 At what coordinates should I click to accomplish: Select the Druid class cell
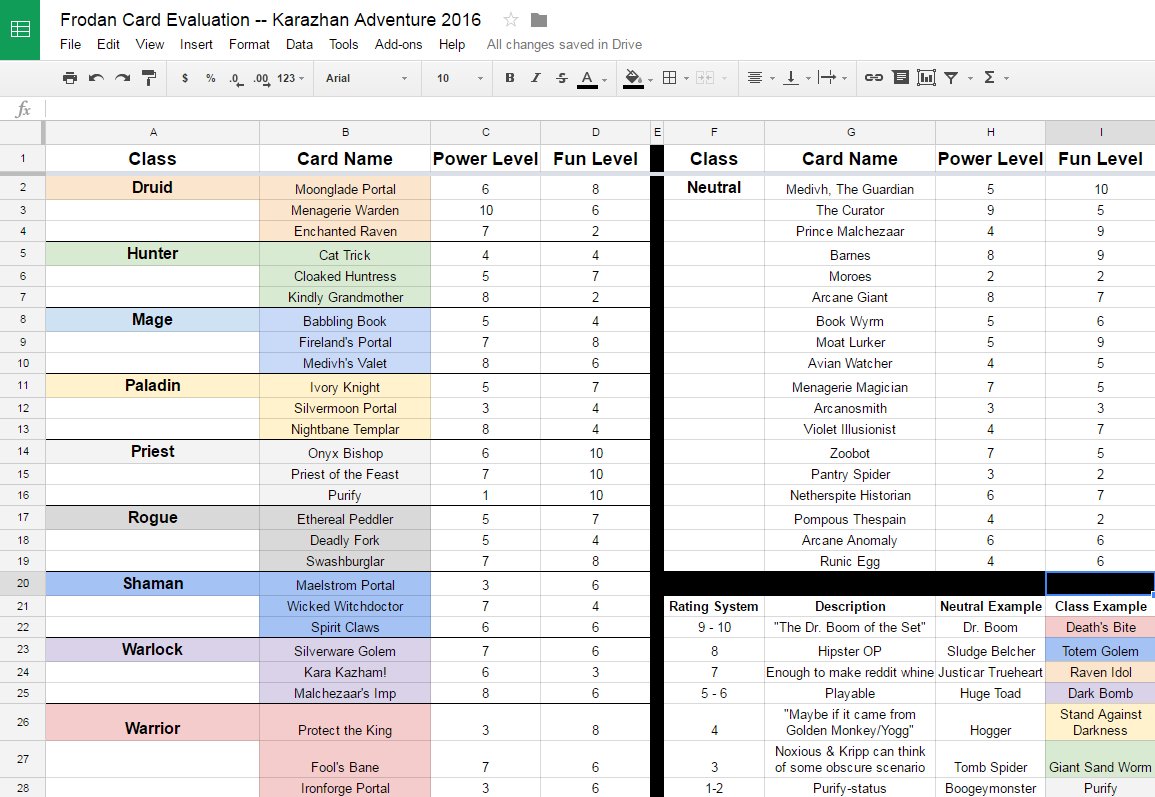pyautogui.click(x=152, y=187)
